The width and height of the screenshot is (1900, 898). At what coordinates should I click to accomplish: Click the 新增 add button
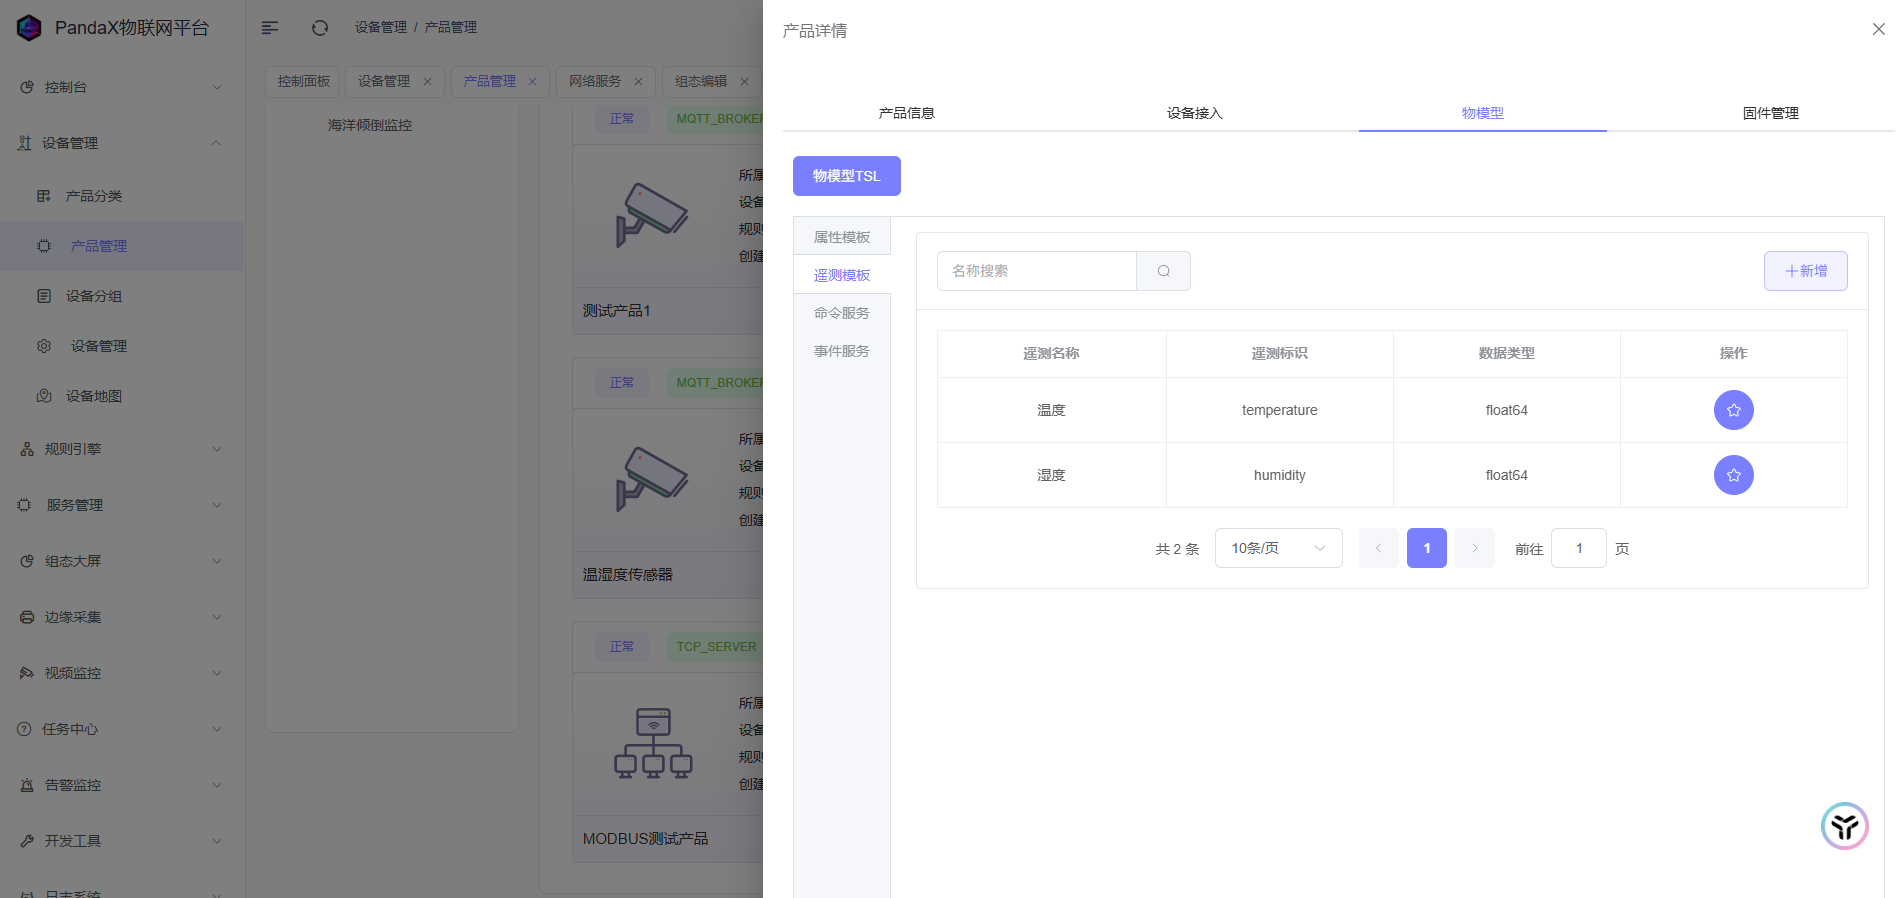[1805, 271]
